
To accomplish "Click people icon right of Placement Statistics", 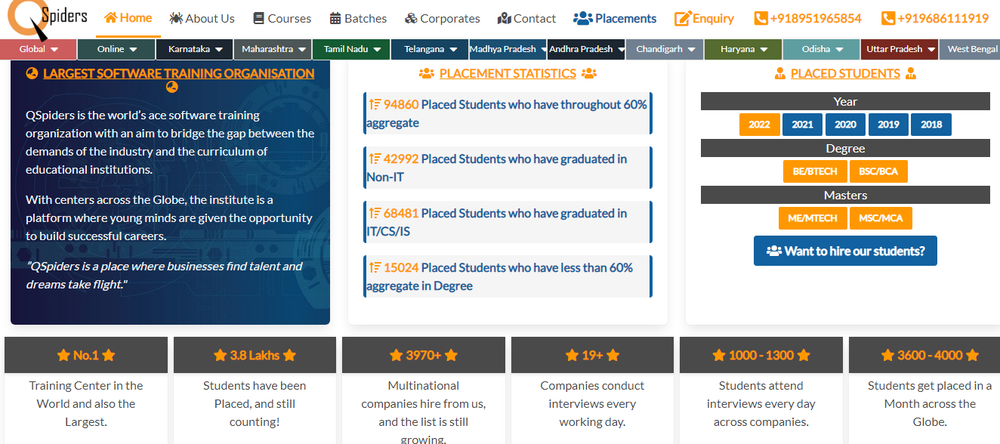I will (589, 73).
